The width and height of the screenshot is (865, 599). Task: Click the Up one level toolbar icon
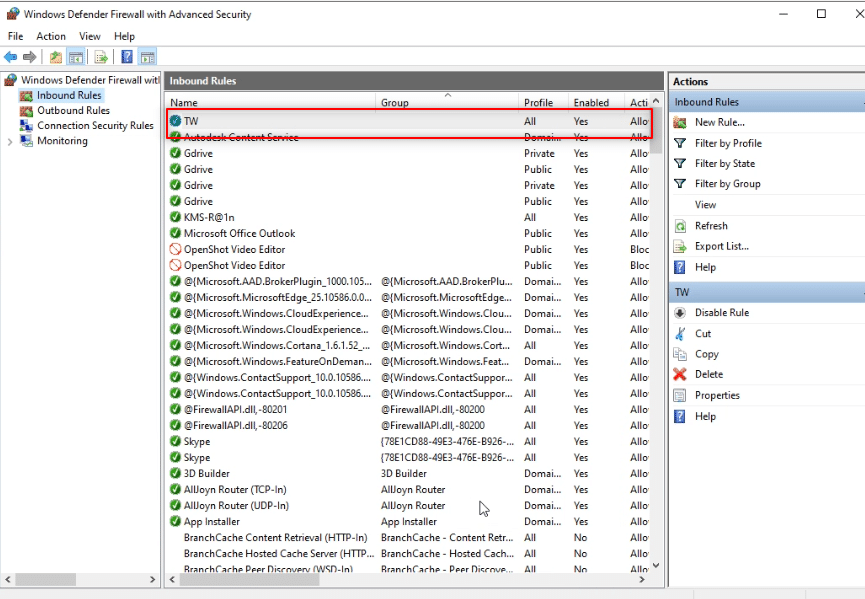[x=56, y=57]
